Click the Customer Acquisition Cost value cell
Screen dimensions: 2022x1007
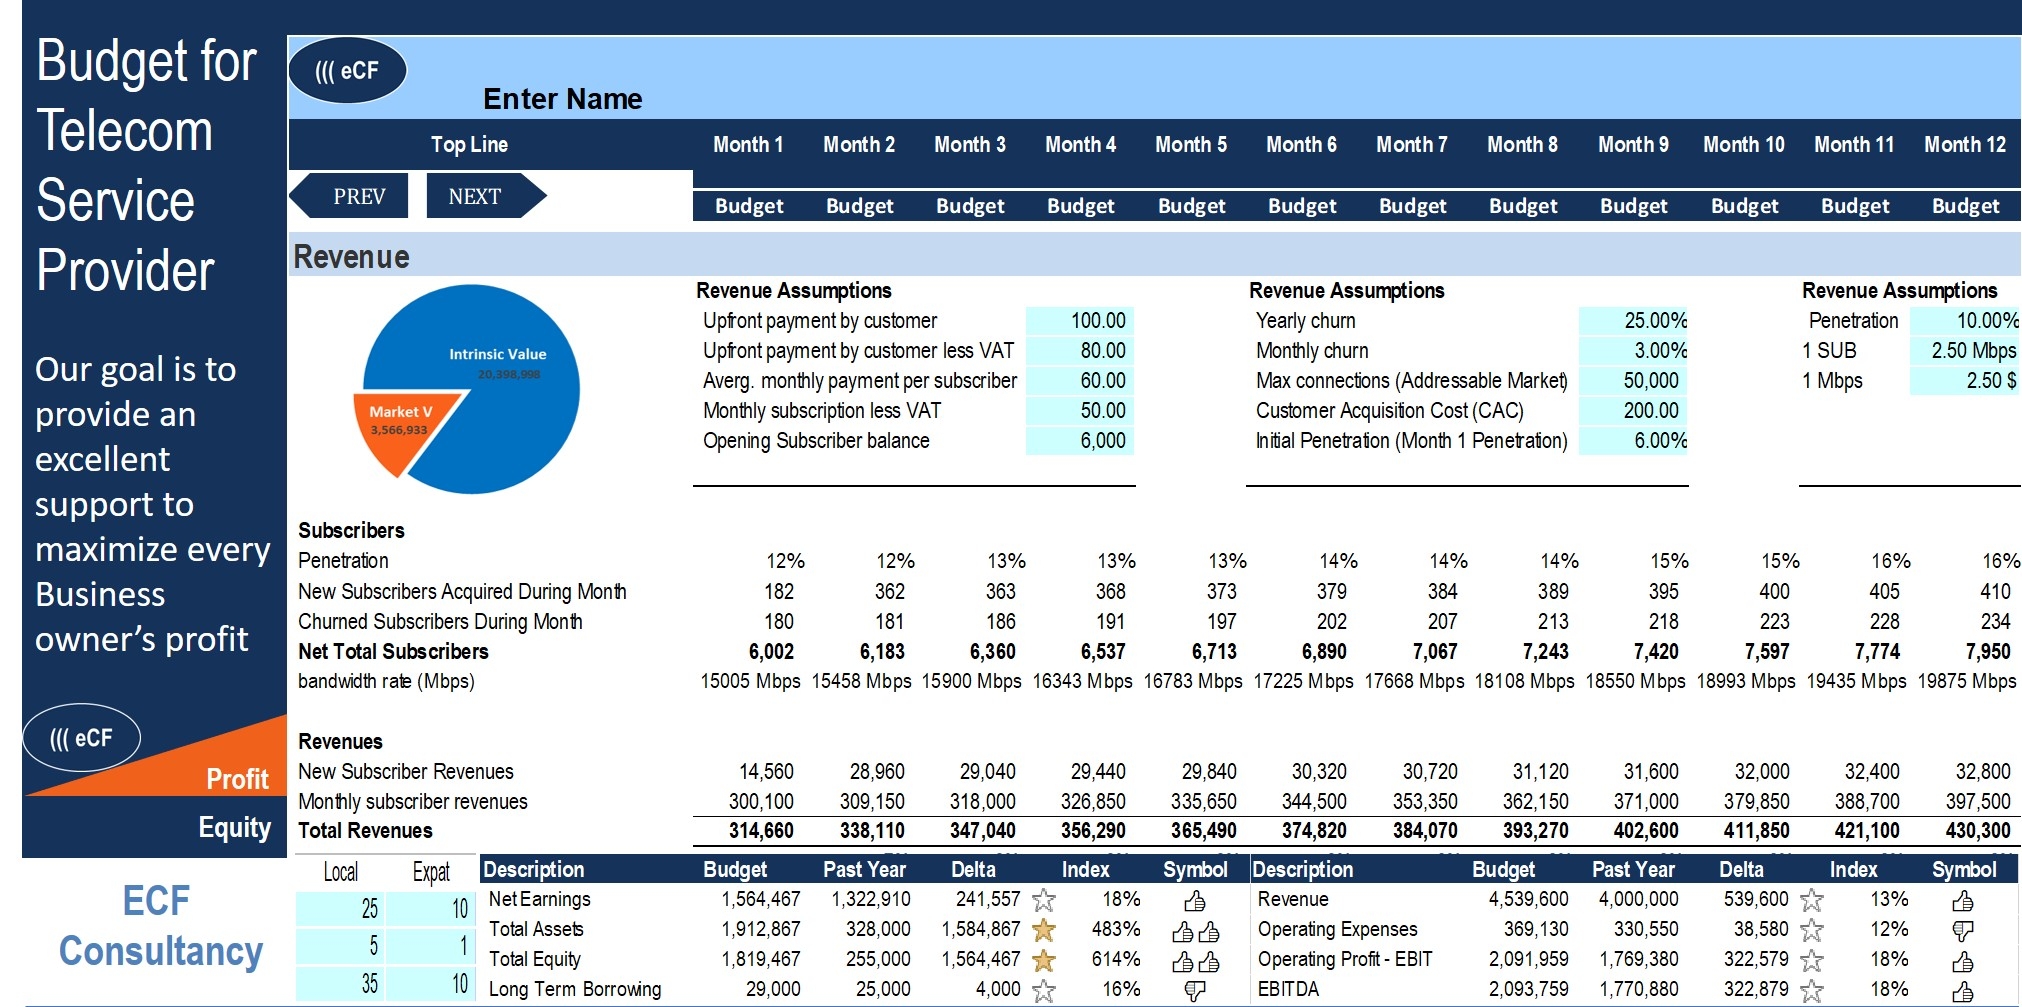[x=1633, y=411]
